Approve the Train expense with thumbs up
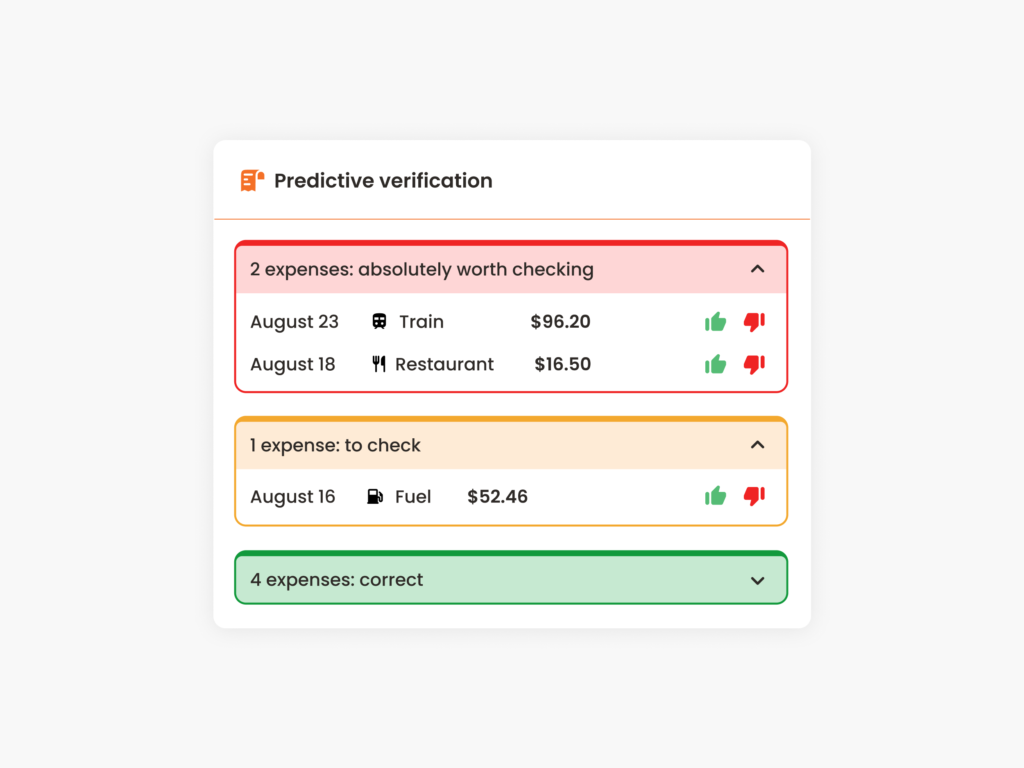Screen dimensions: 1024x768 (x=715, y=321)
